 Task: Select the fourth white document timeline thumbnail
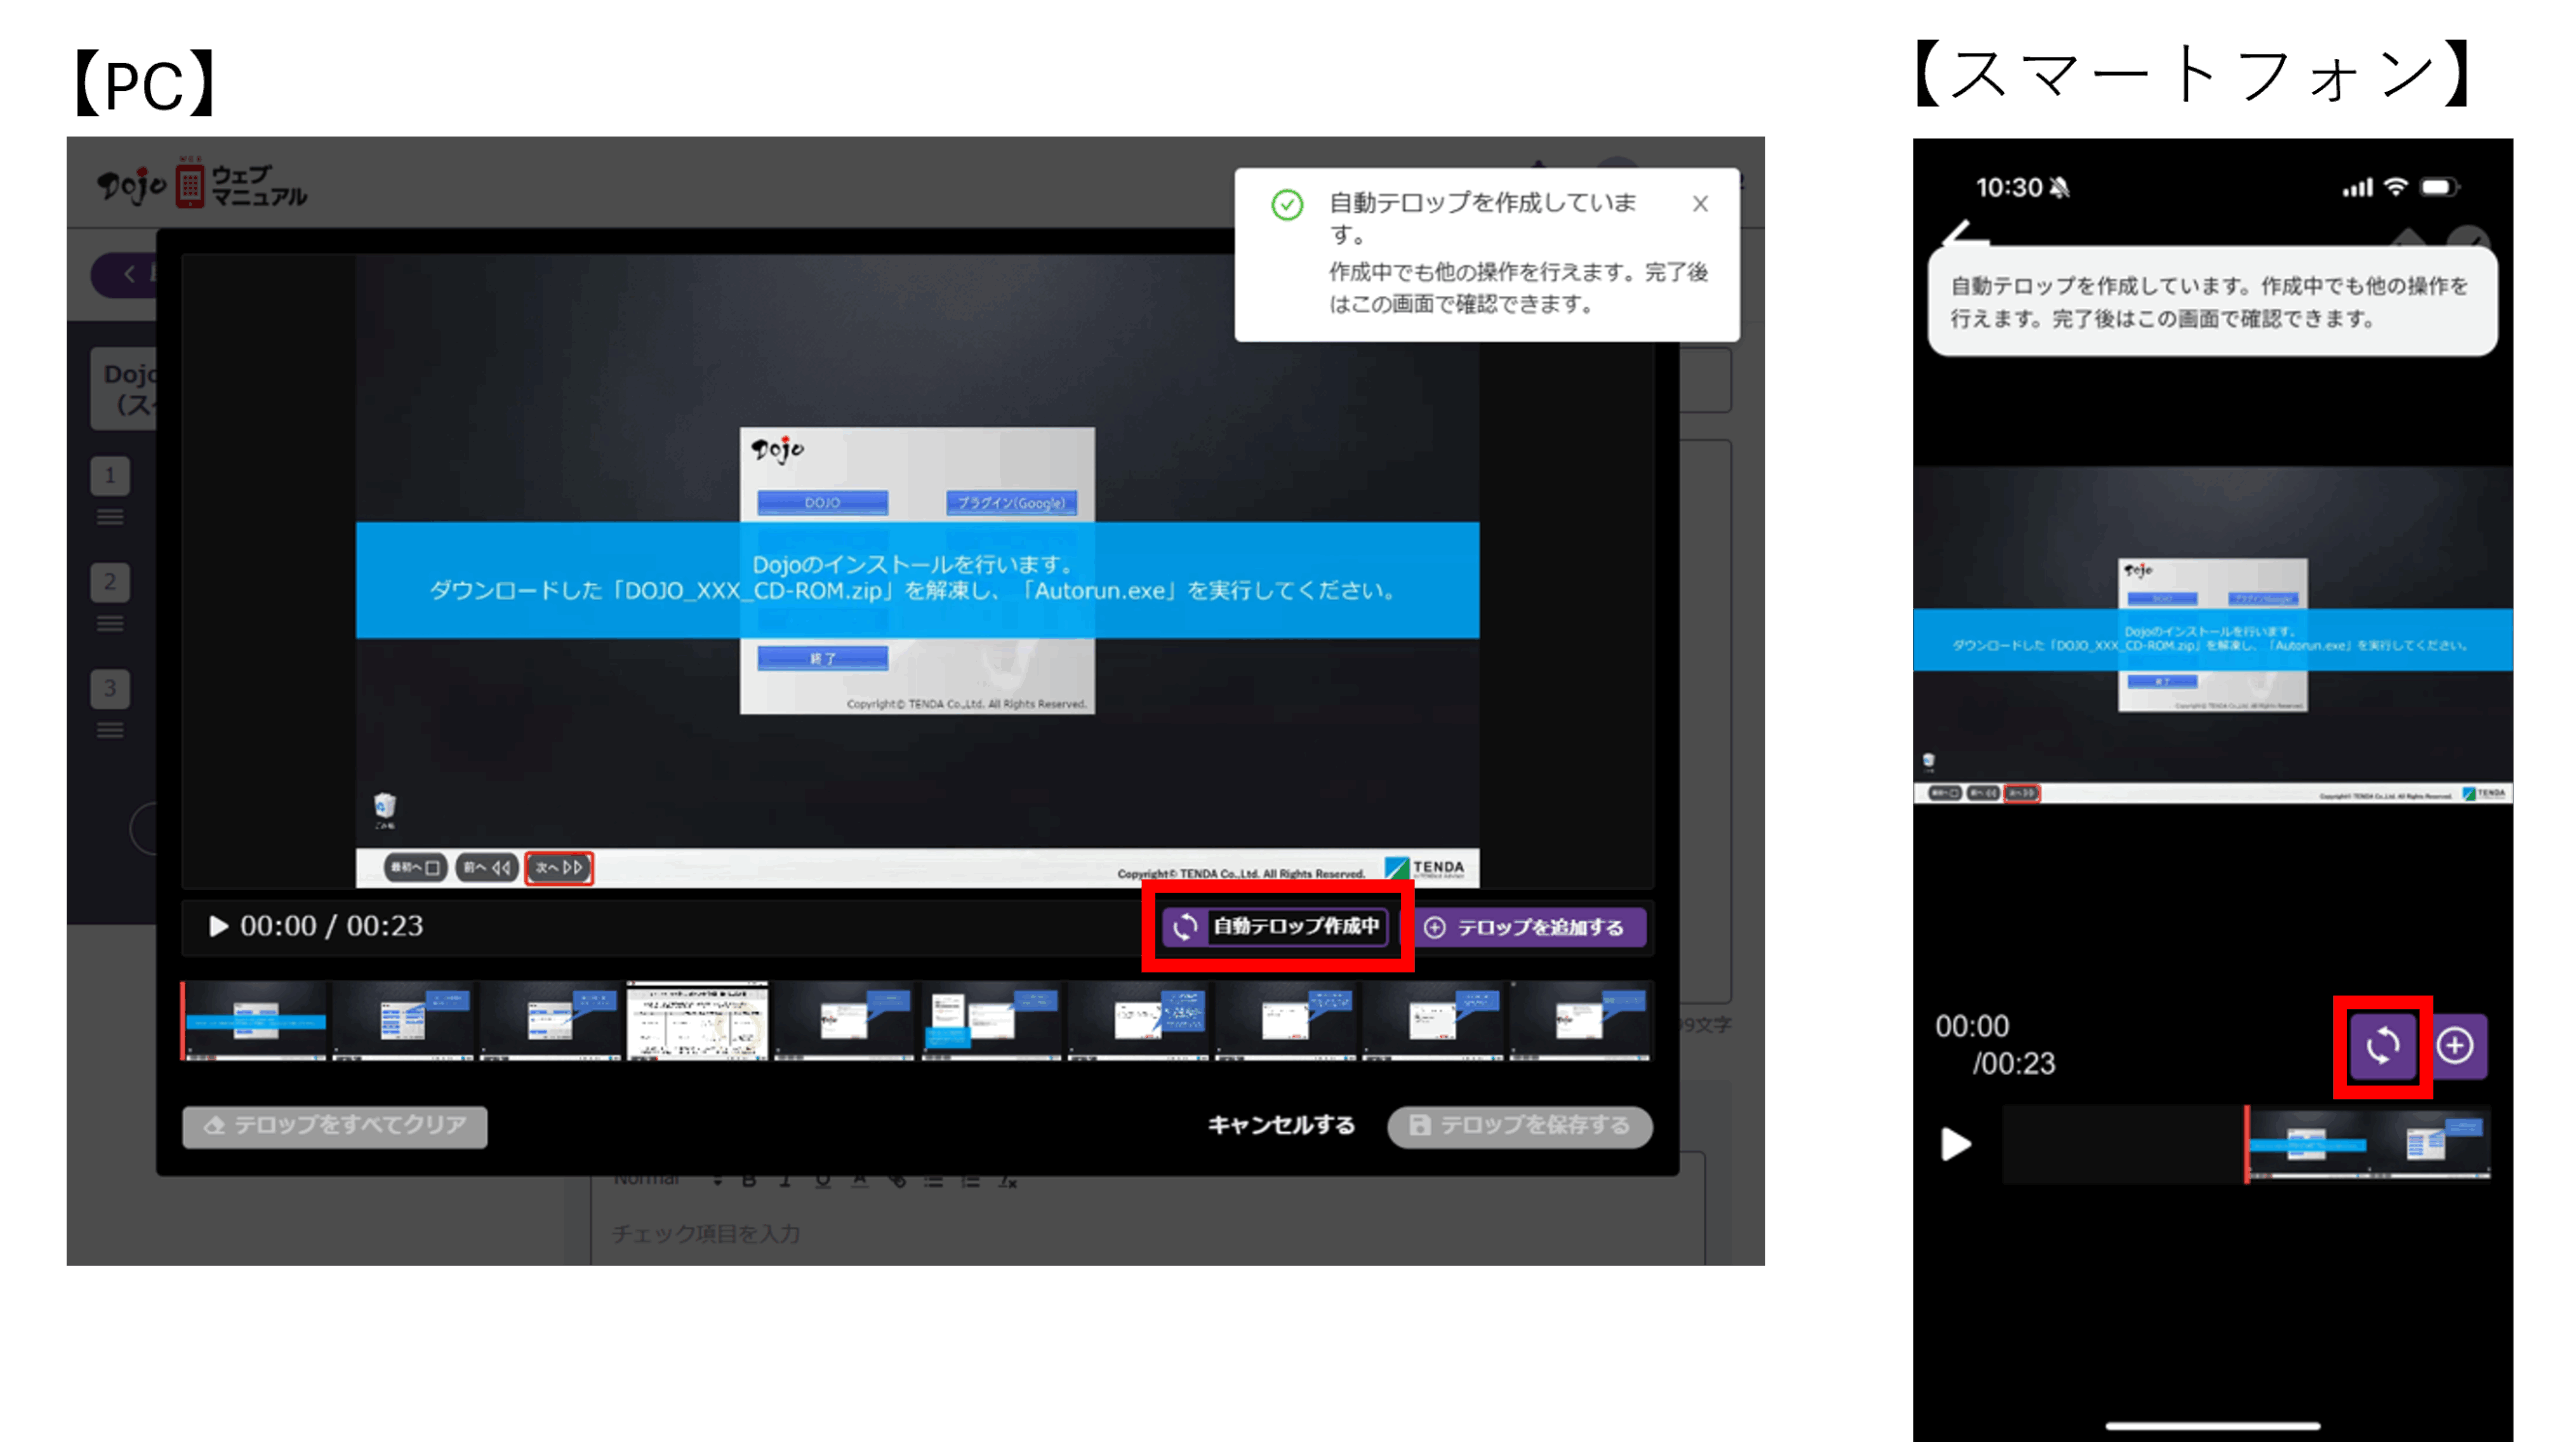pos(697,1021)
